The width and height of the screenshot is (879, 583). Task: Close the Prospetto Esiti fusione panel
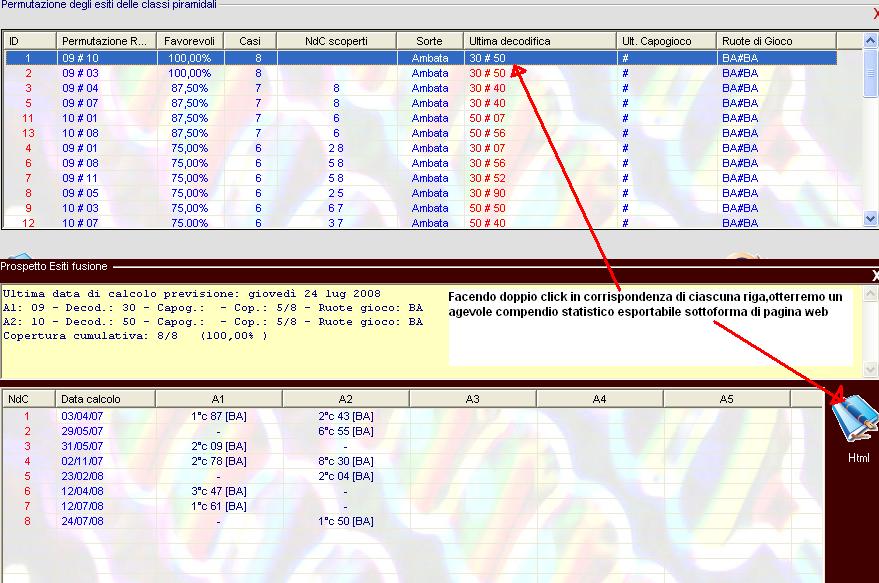pyautogui.click(x=875, y=275)
